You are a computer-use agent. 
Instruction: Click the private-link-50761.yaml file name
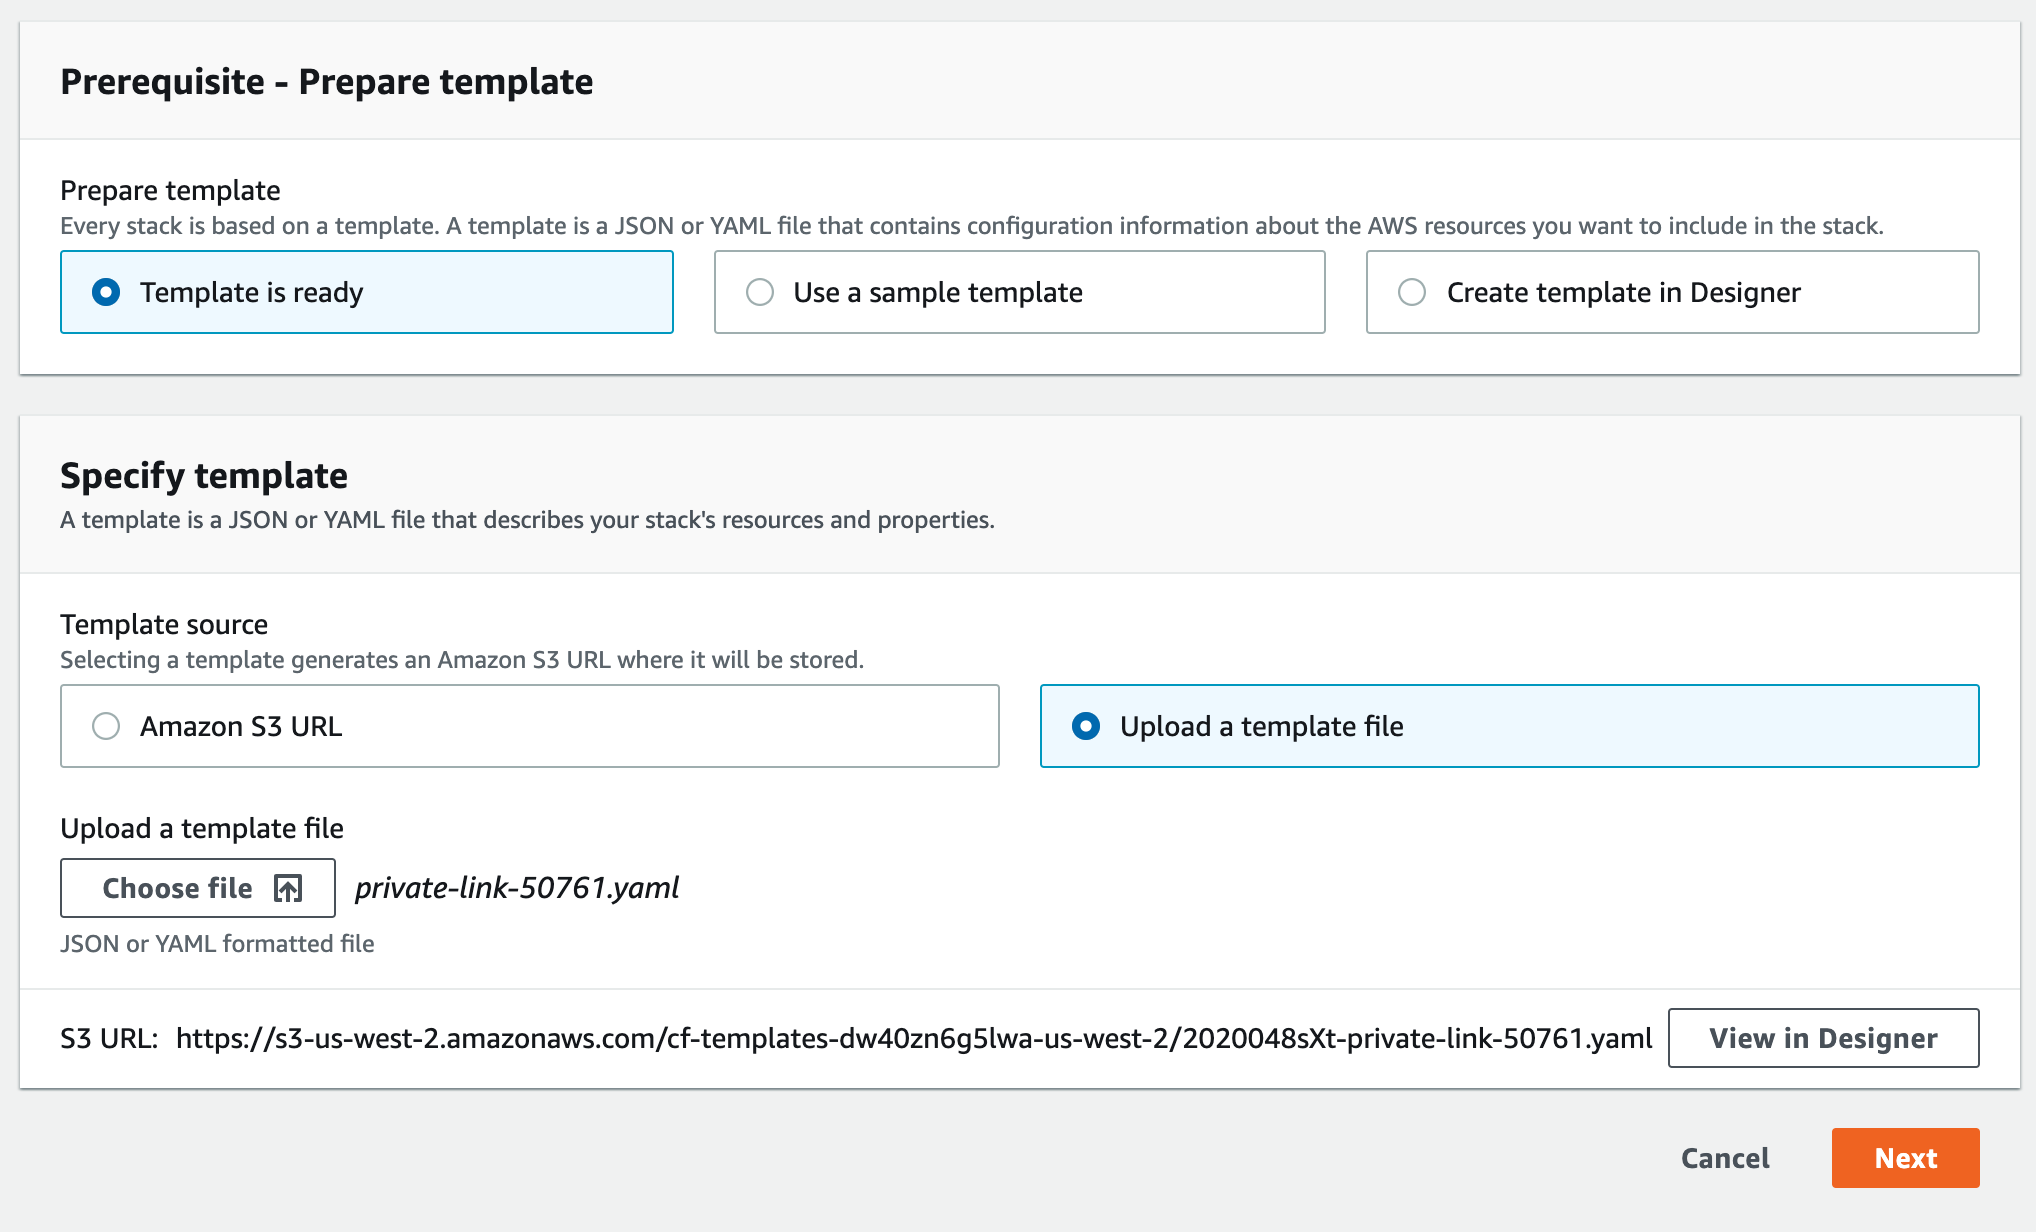tap(517, 888)
